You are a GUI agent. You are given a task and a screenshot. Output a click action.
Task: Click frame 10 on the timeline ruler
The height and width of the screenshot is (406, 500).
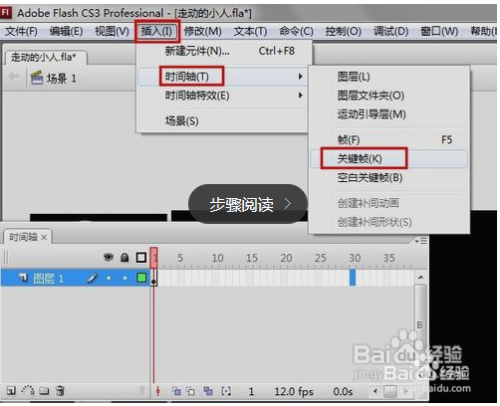(x=218, y=258)
